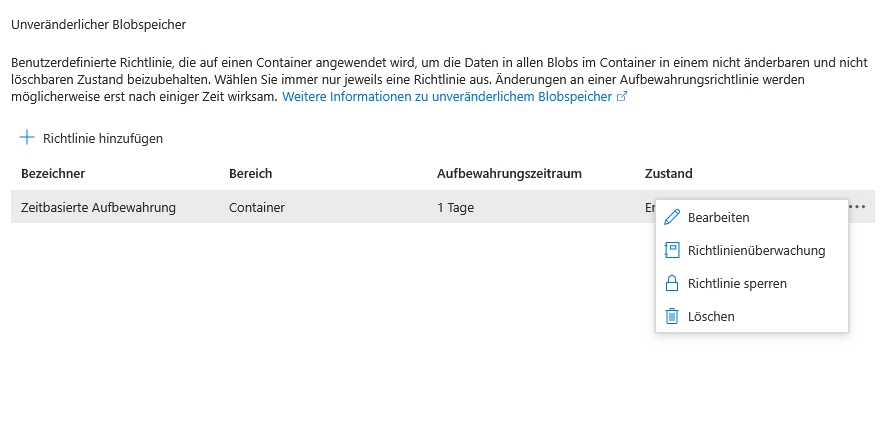Image resolution: width=895 pixels, height=441 pixels.
Task: Click the Richtlinienüberwachung audit icon
Action: (672, 250)
